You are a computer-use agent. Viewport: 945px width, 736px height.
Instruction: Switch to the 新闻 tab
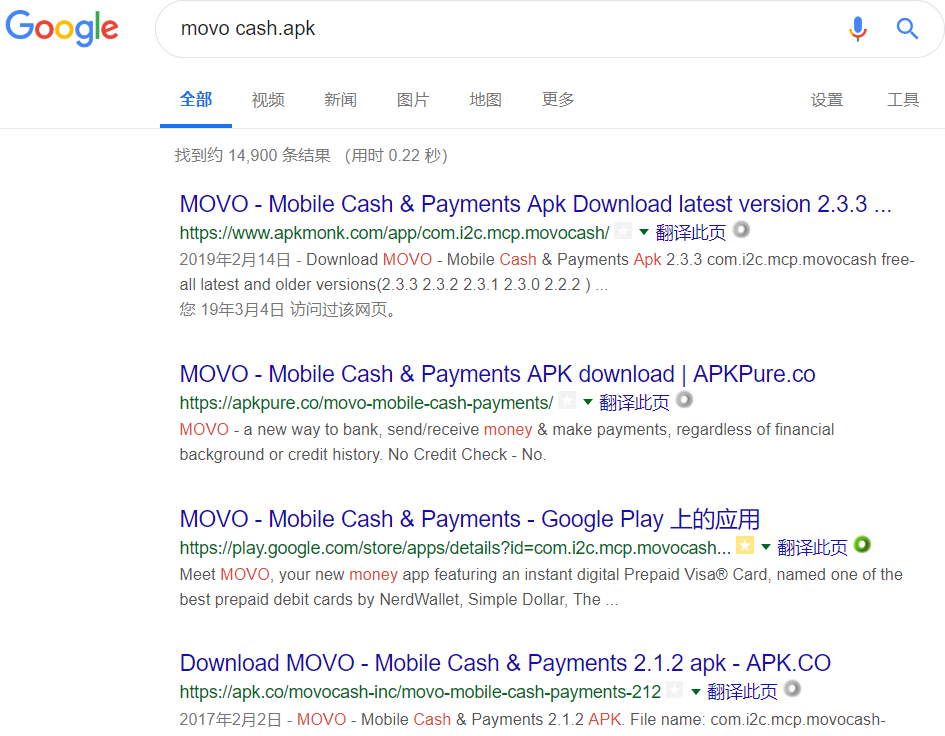coord(341,99)
